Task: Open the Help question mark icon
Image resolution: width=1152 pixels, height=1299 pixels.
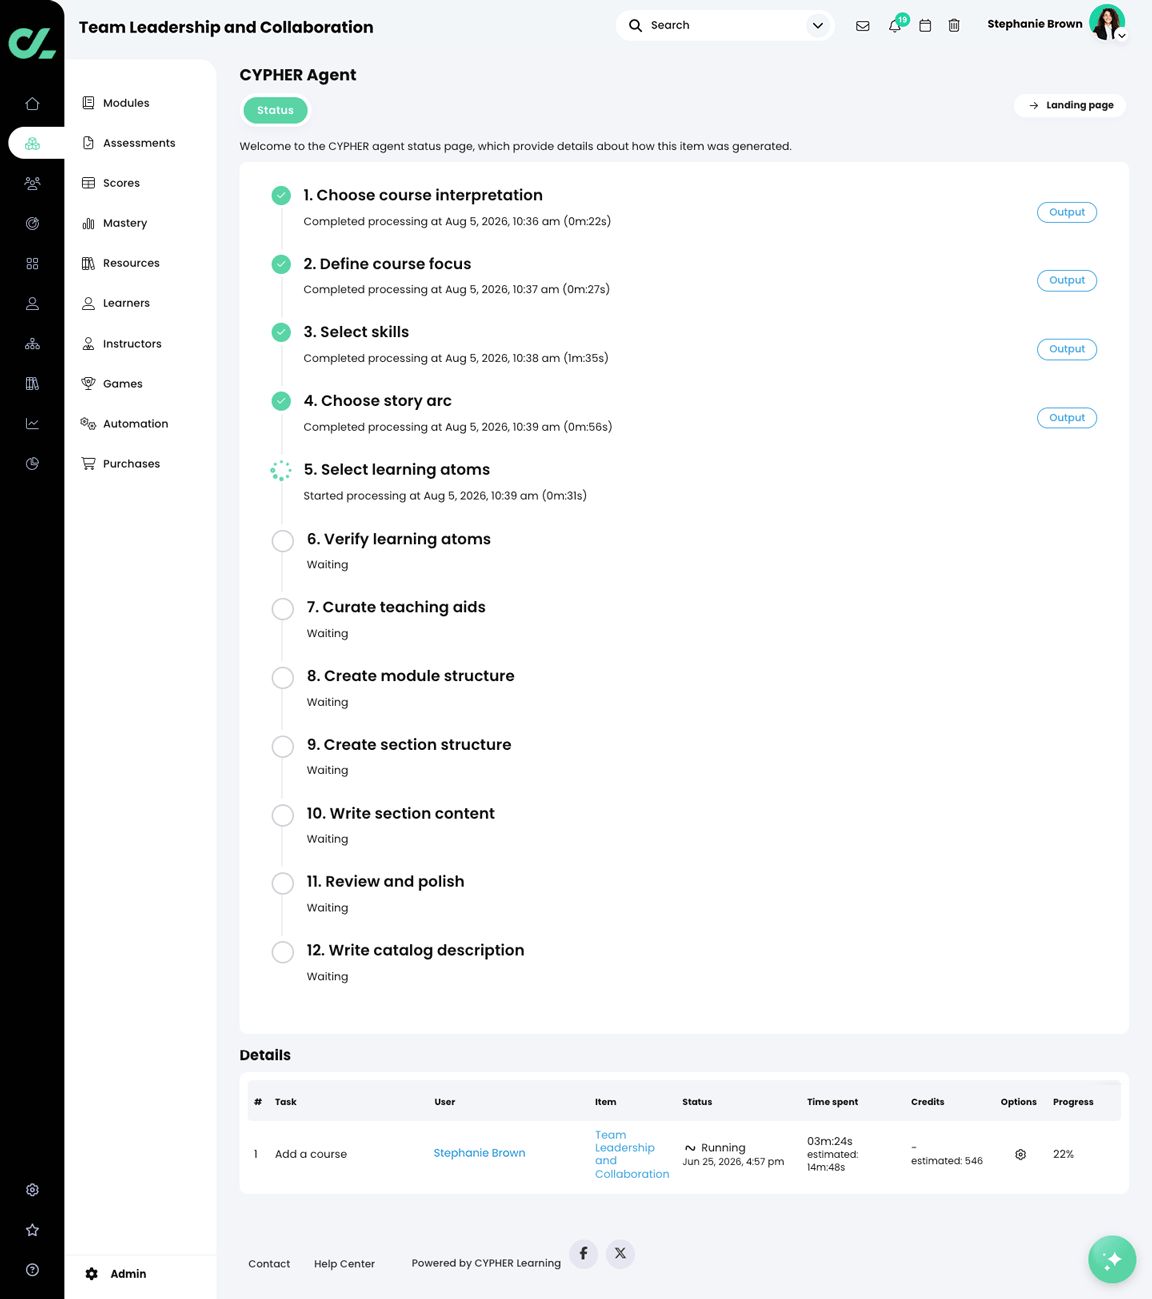Action: [x=32, y=1270]
